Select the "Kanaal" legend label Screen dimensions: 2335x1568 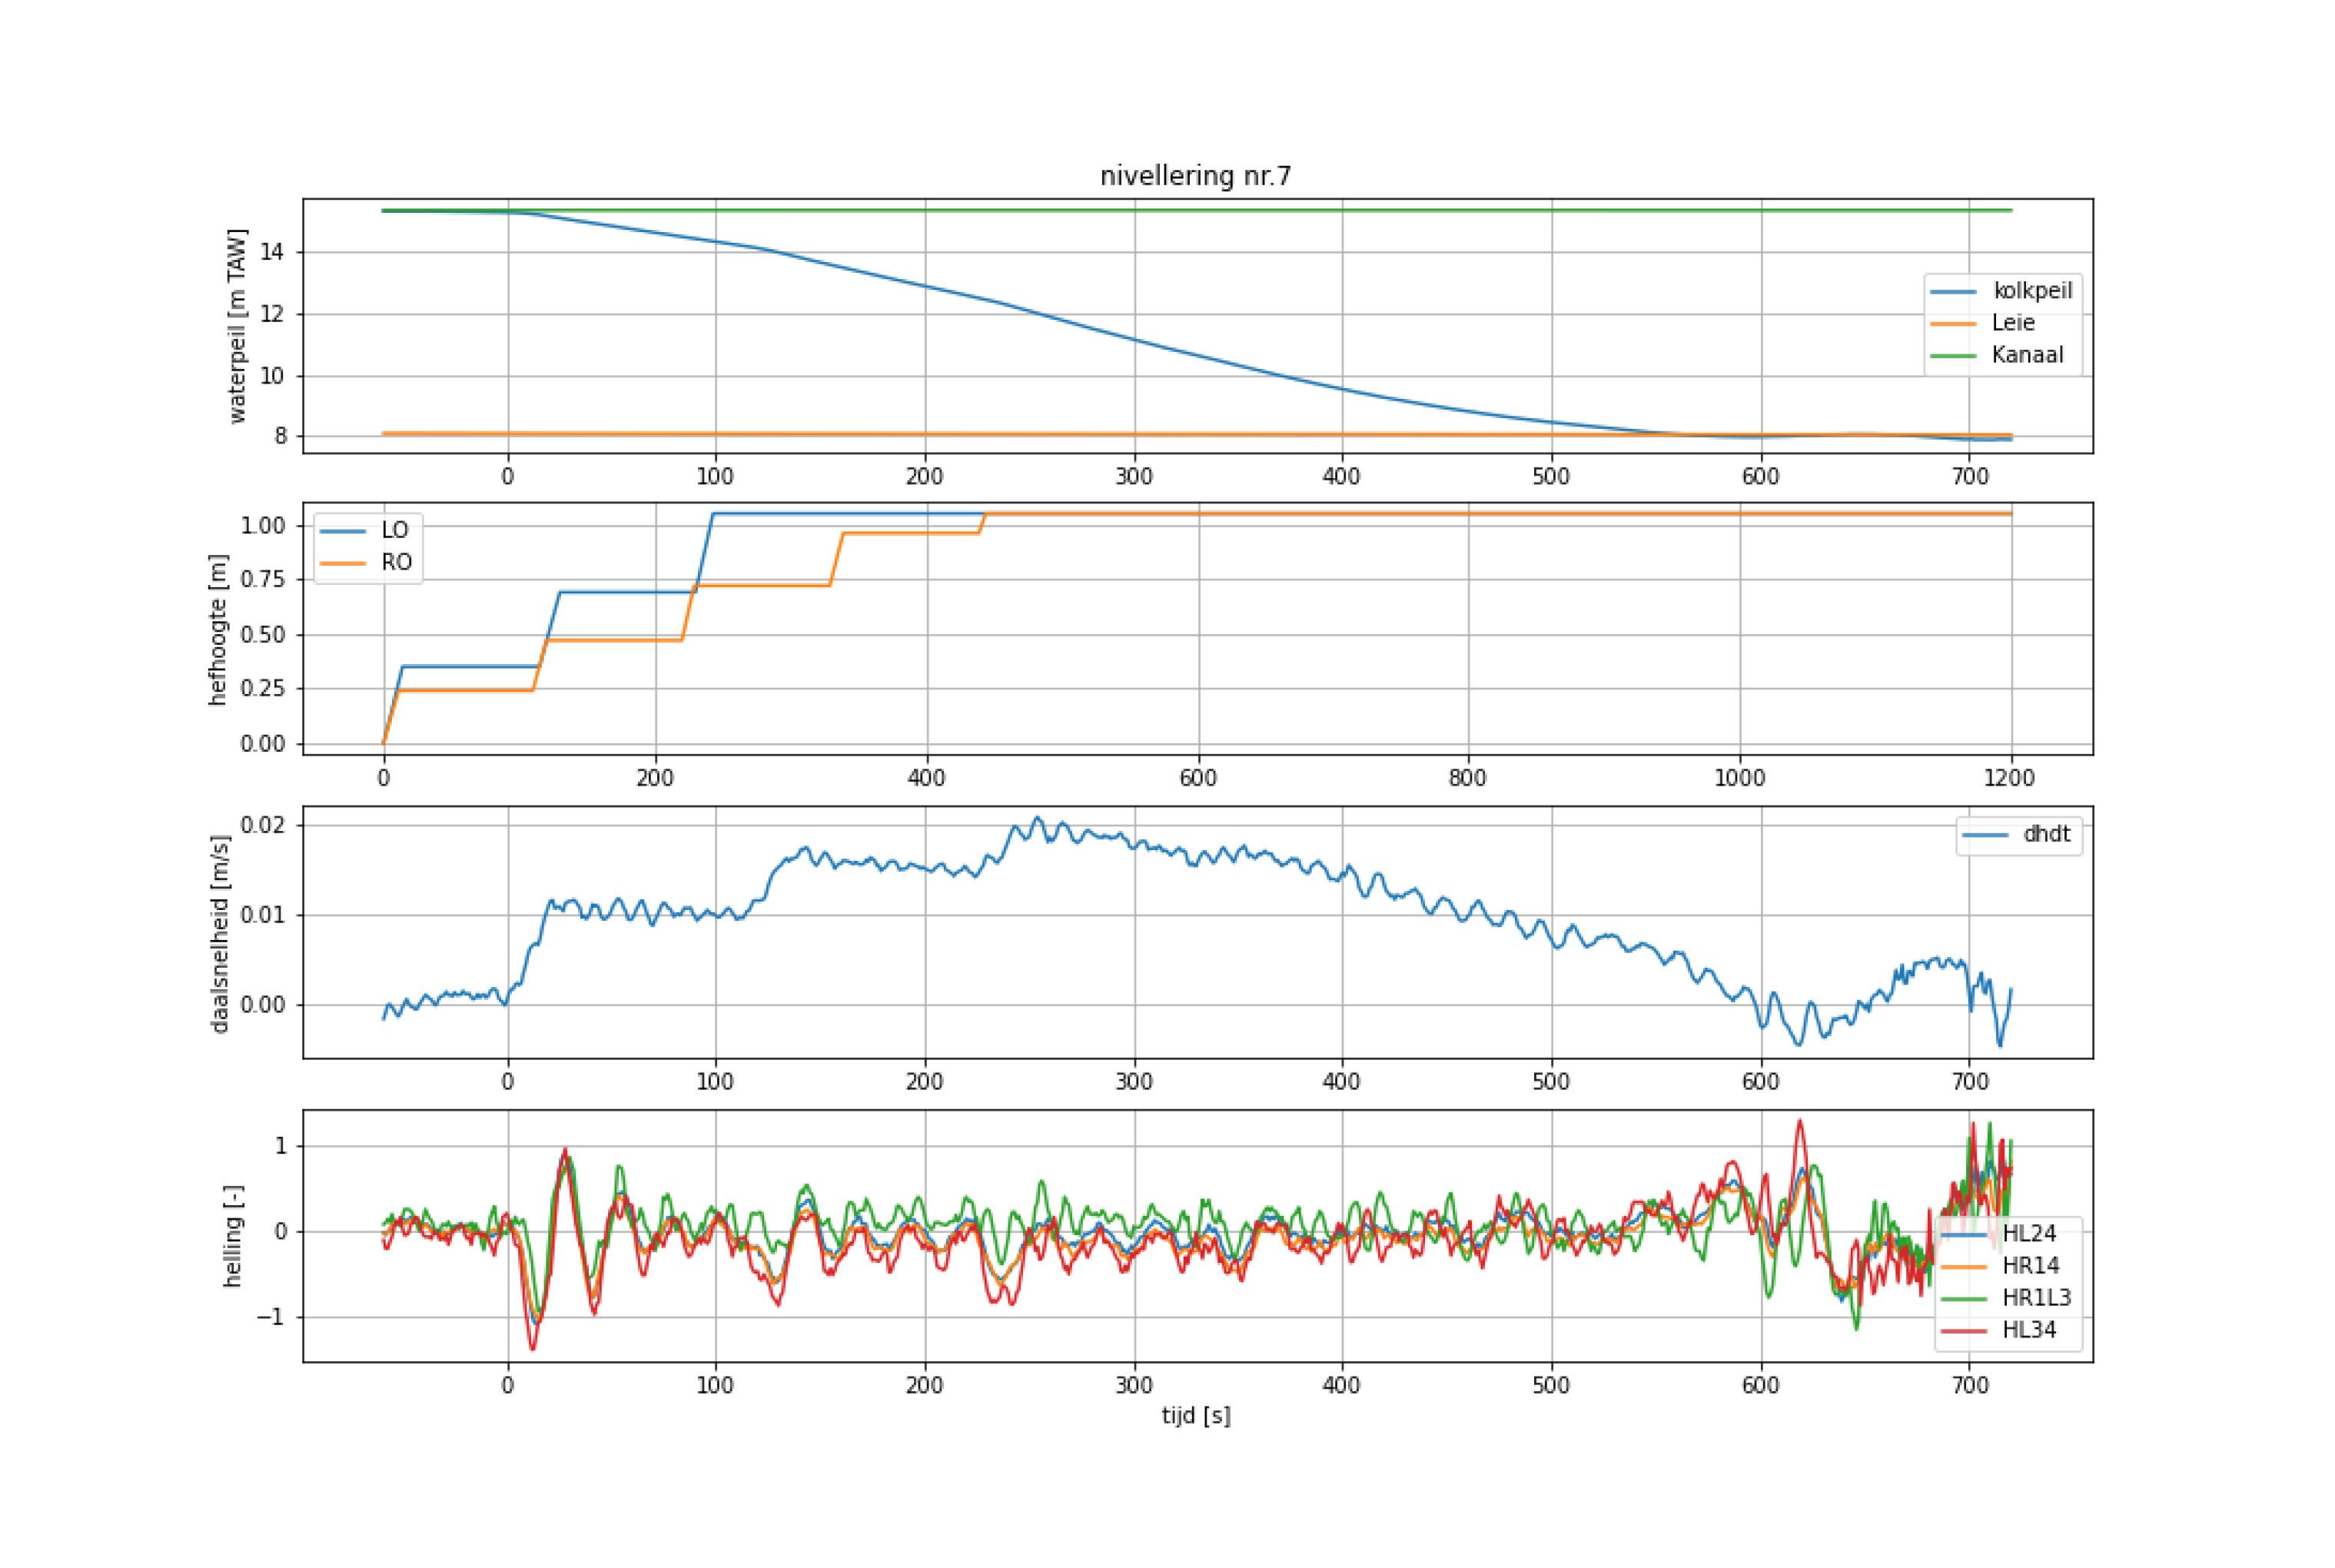[x=2027, y=355]
